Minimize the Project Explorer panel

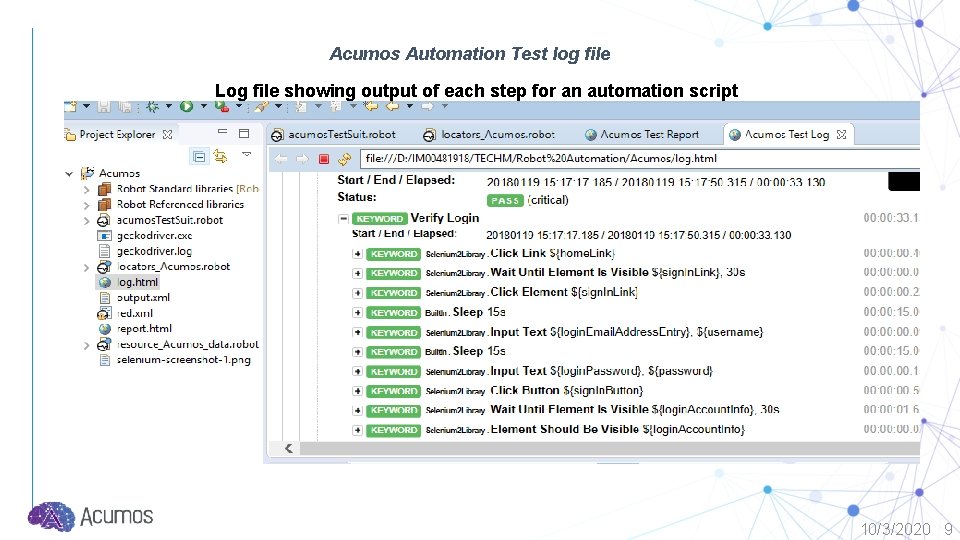pos(222,132)
